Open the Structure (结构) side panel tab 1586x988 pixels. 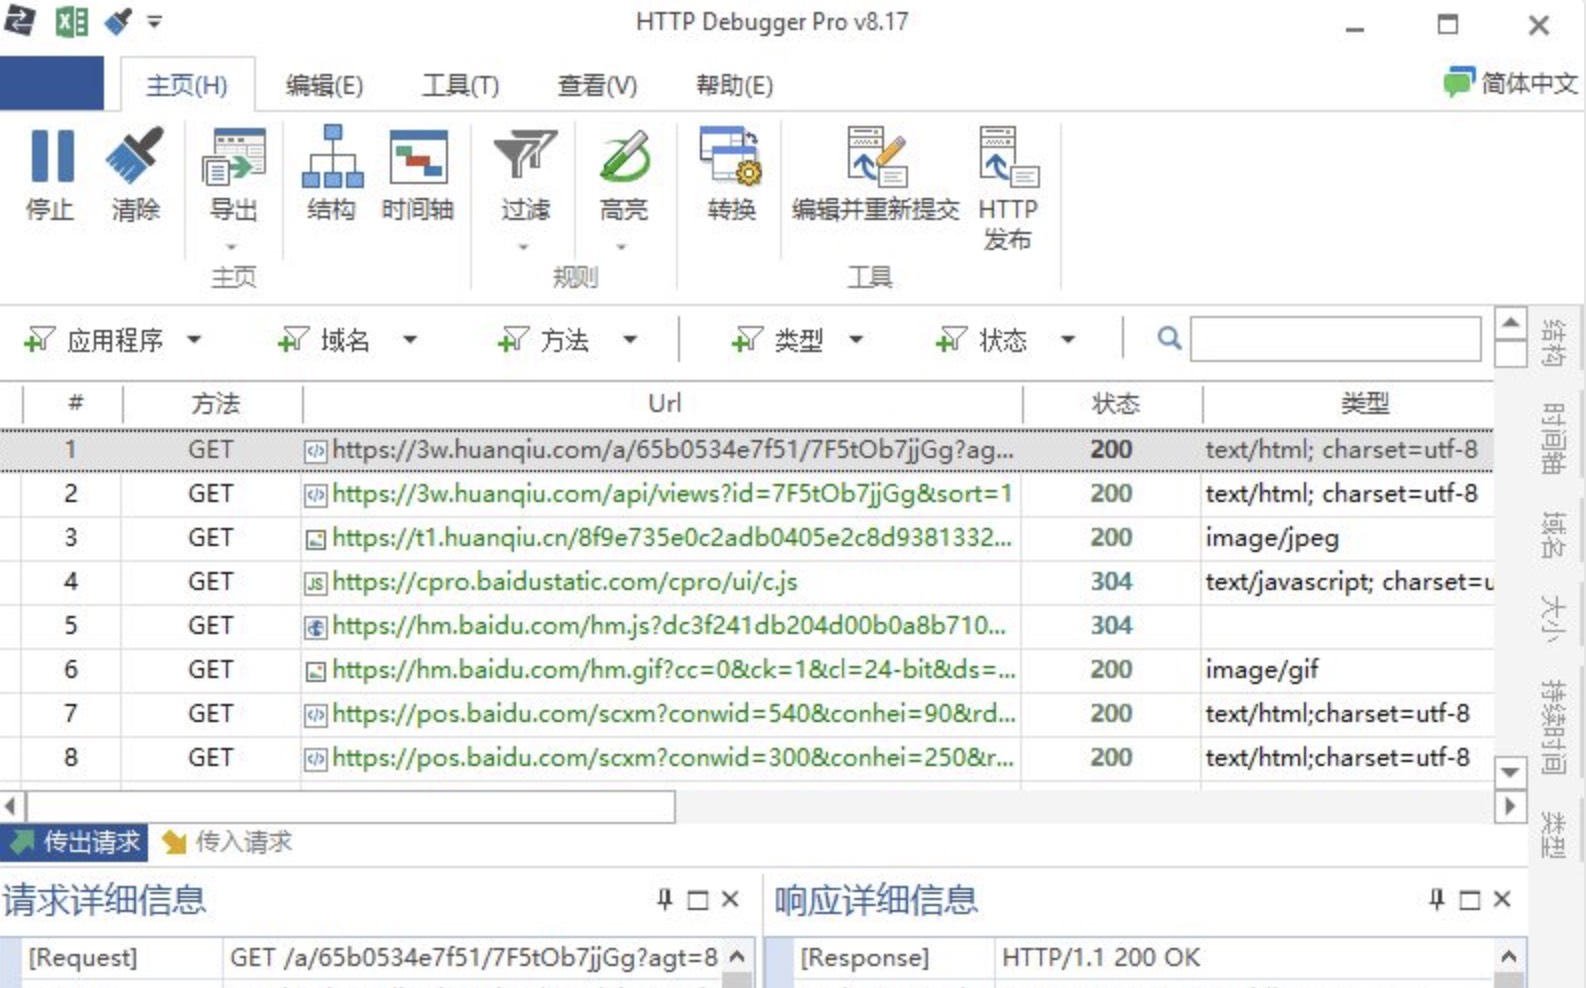pyautogui.click(x=1553, y=343)
